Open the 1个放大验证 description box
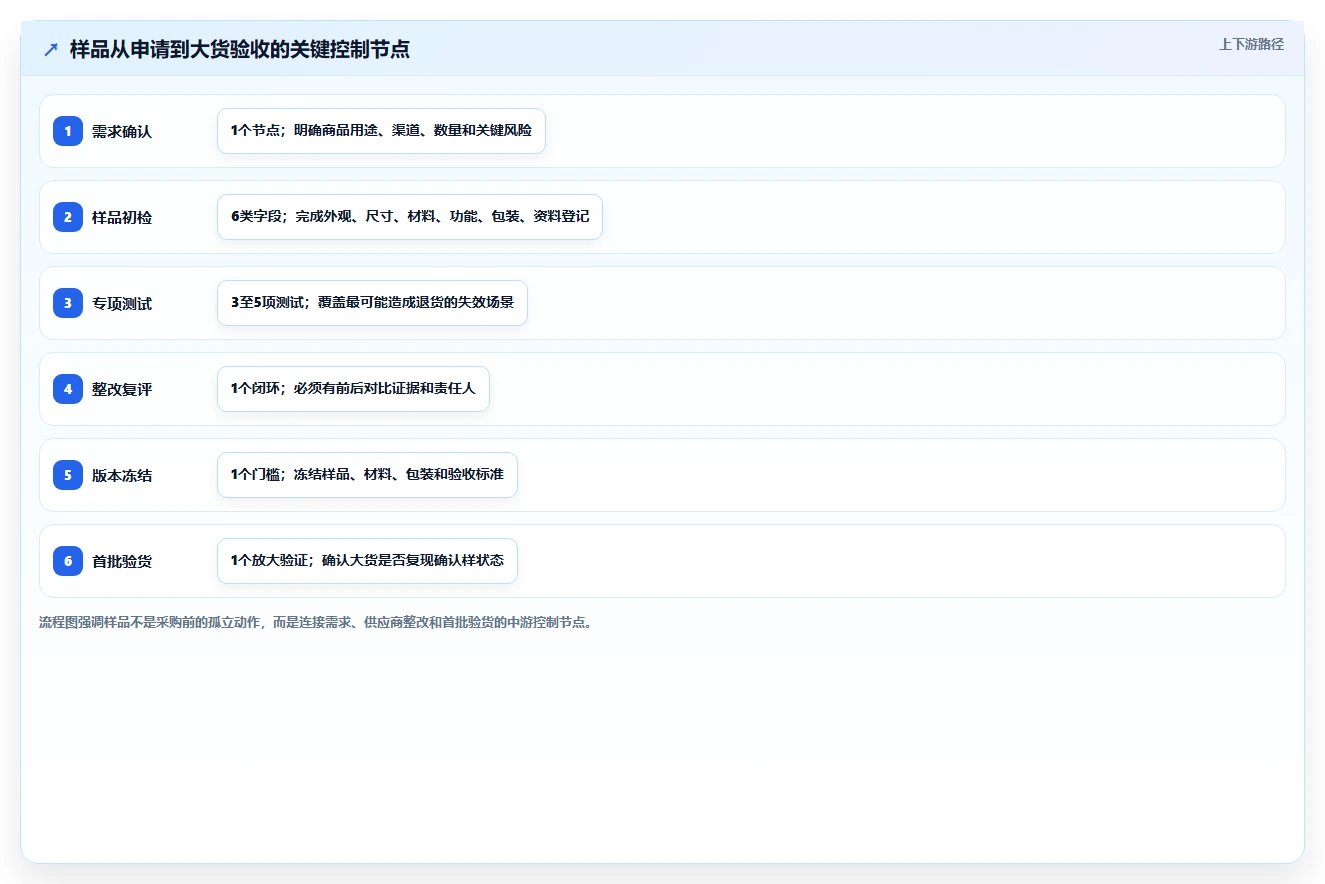 367,561
